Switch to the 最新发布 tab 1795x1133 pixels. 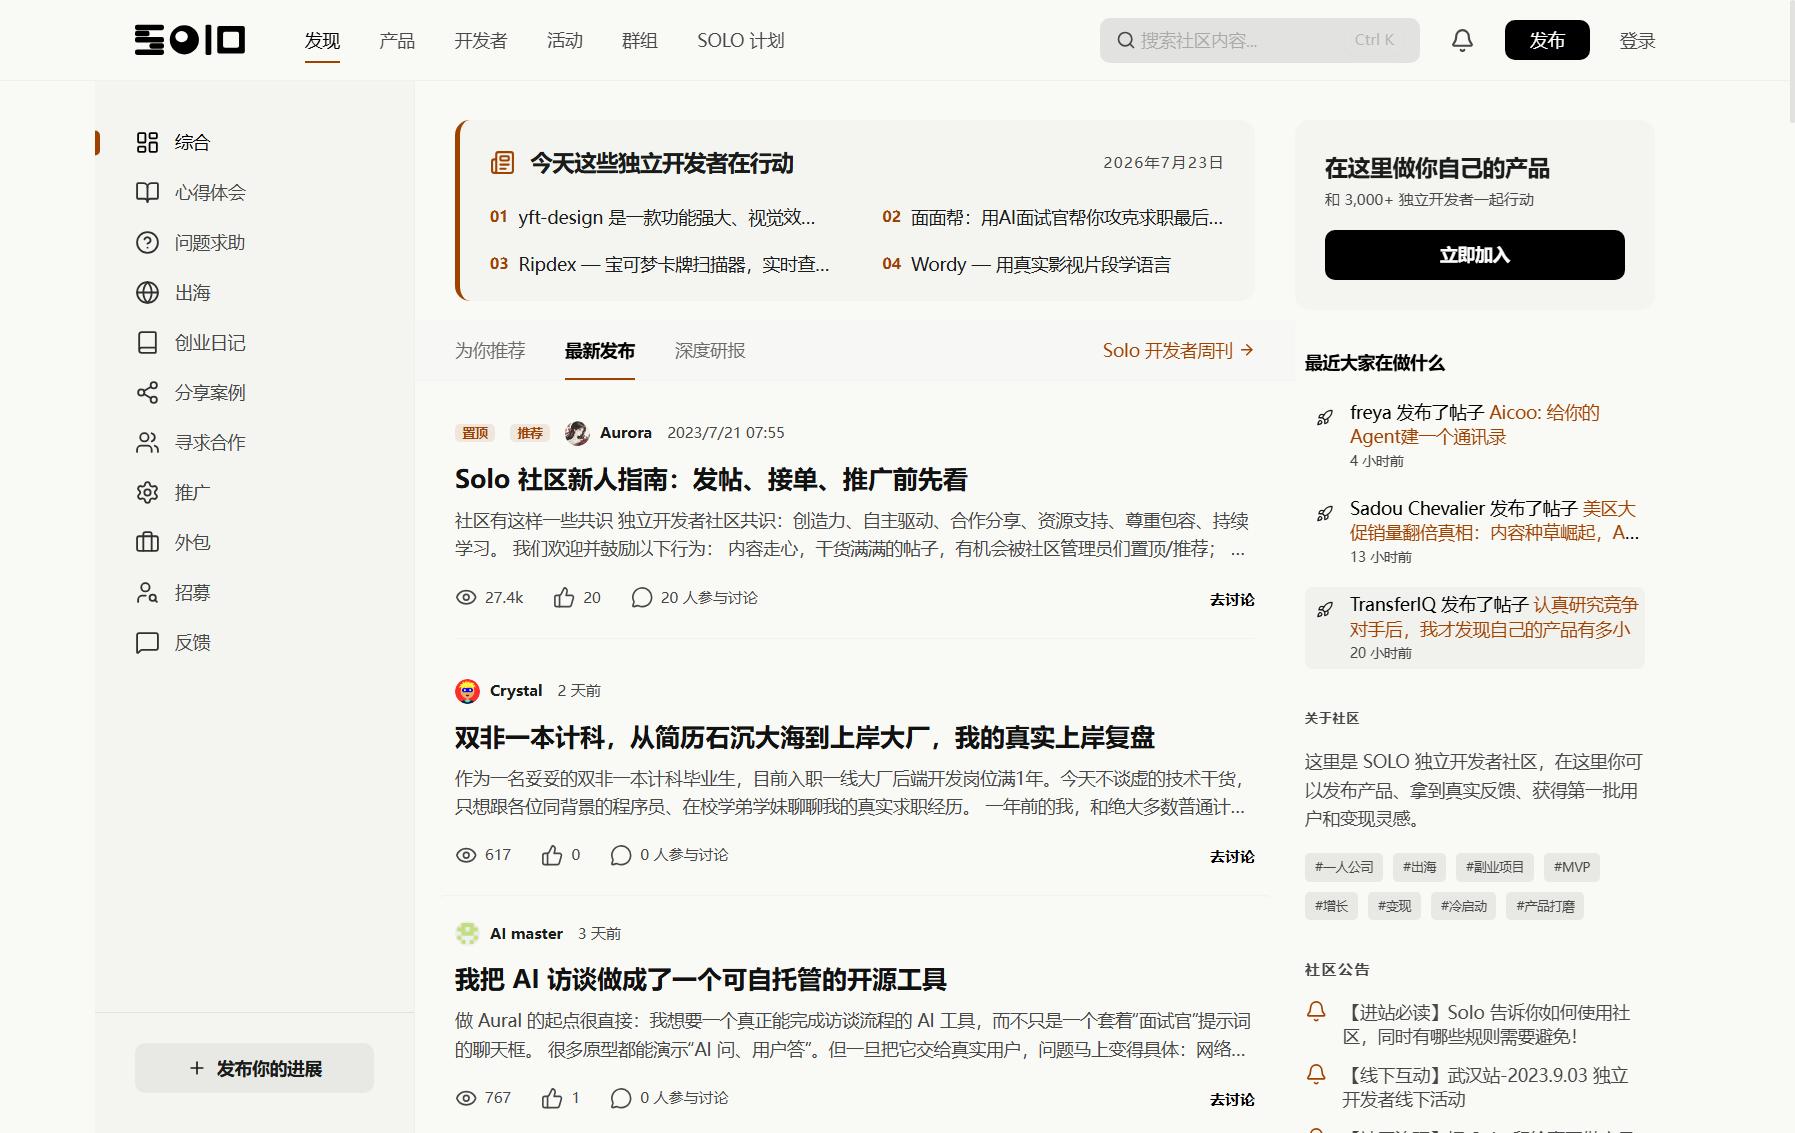600,350
